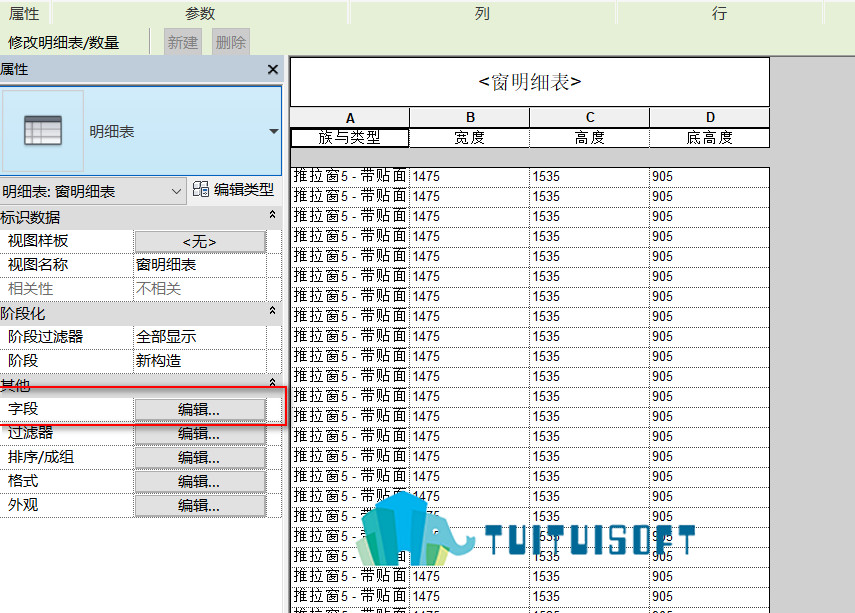Open the 外观 编辑 button
Screen dimensions: 855x613
pos(200,506)
